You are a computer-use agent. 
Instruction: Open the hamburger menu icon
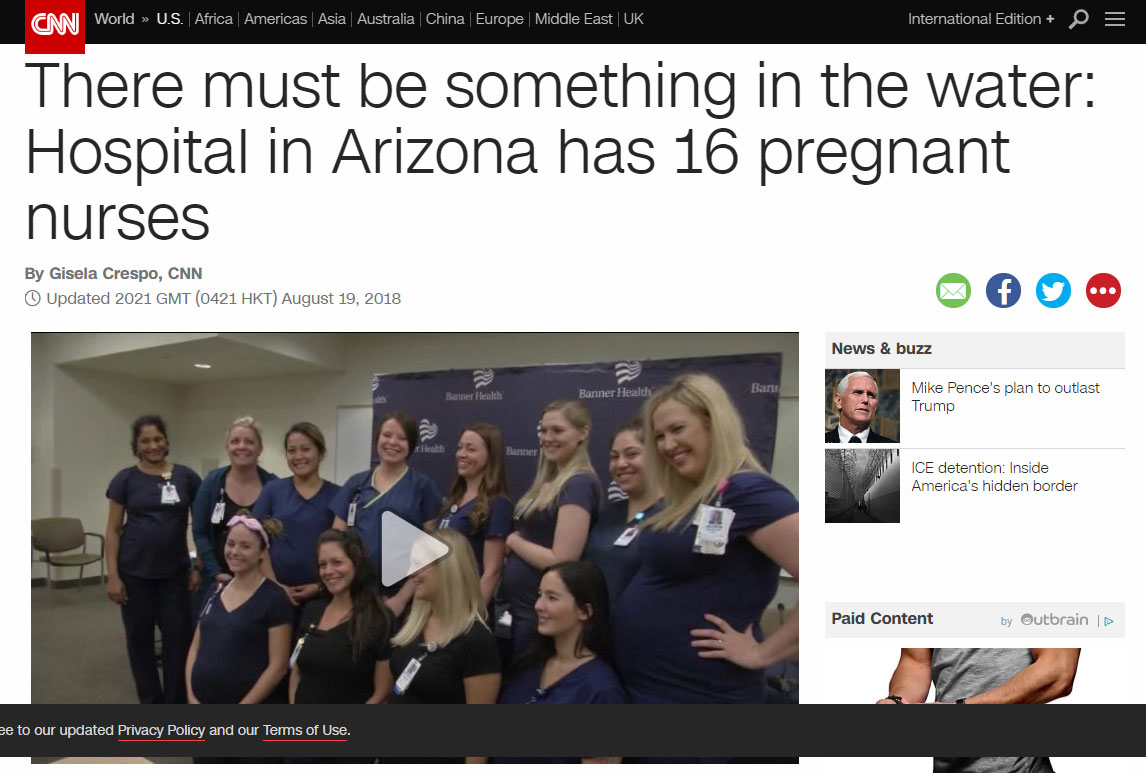1115,19
